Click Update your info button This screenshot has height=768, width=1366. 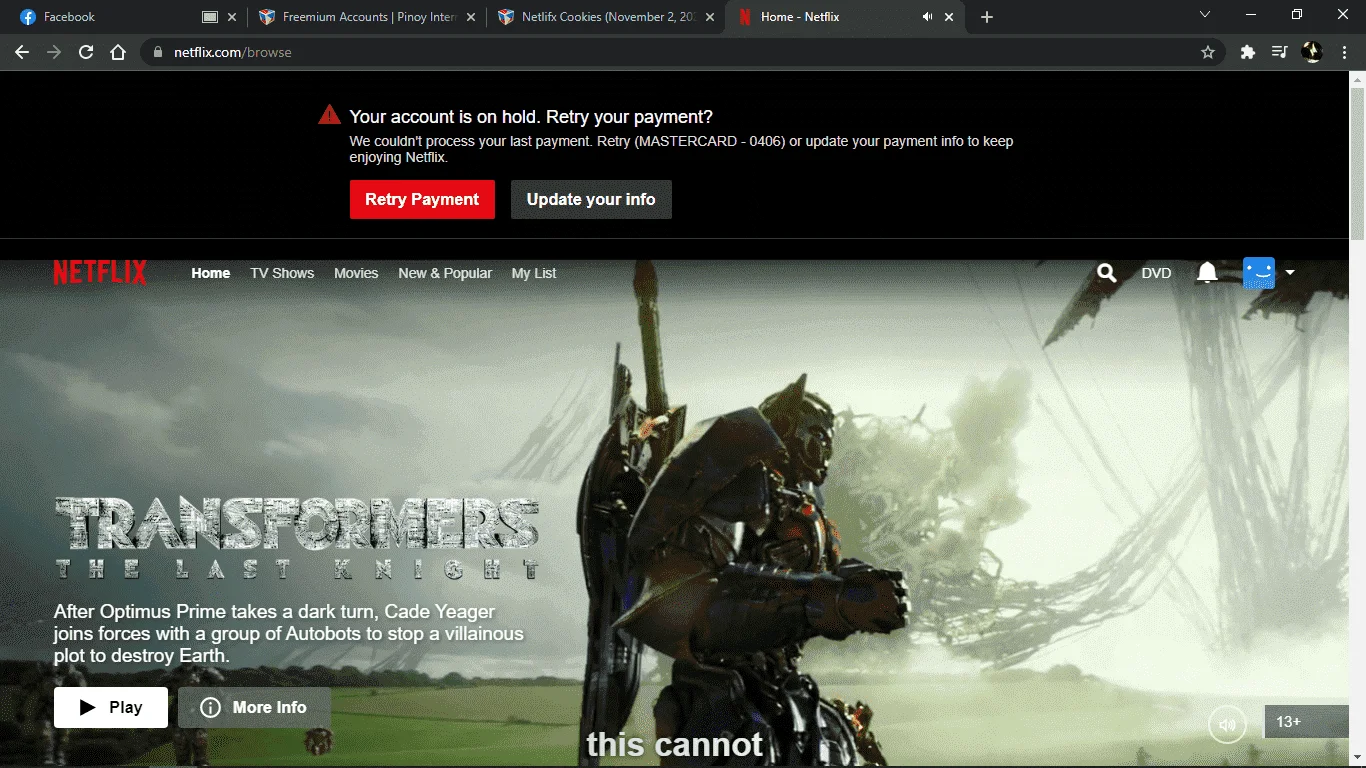591,199
